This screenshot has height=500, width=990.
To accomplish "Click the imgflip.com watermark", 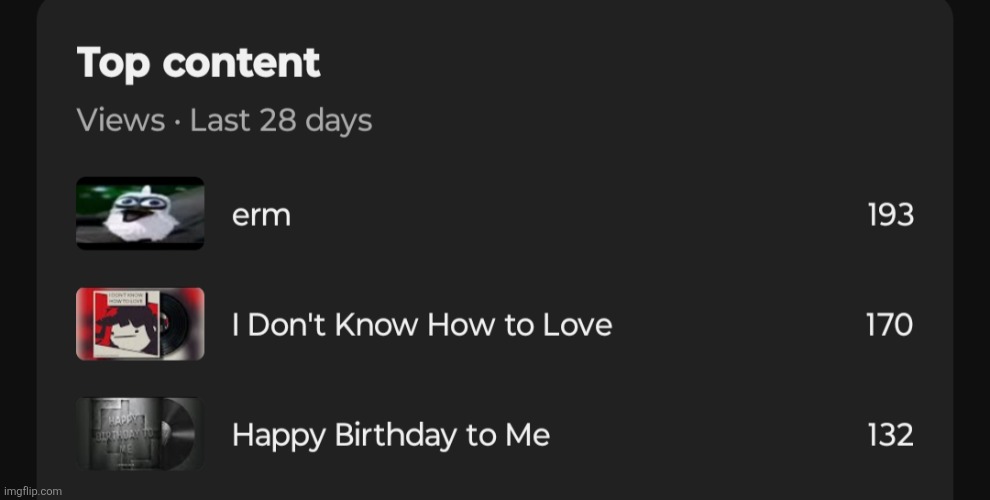I will click(32, 491).
